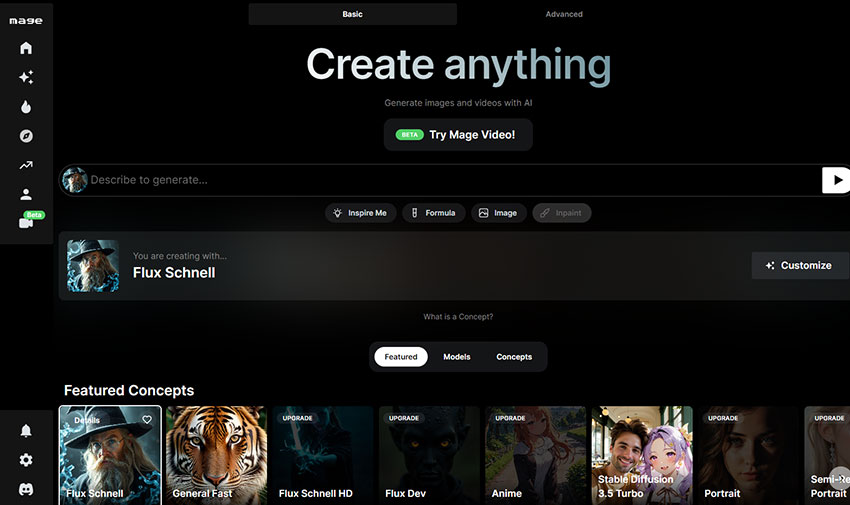
Task: Select the Stable Diffusion 3.5 Turbo card
Action: tap(642, 455)
